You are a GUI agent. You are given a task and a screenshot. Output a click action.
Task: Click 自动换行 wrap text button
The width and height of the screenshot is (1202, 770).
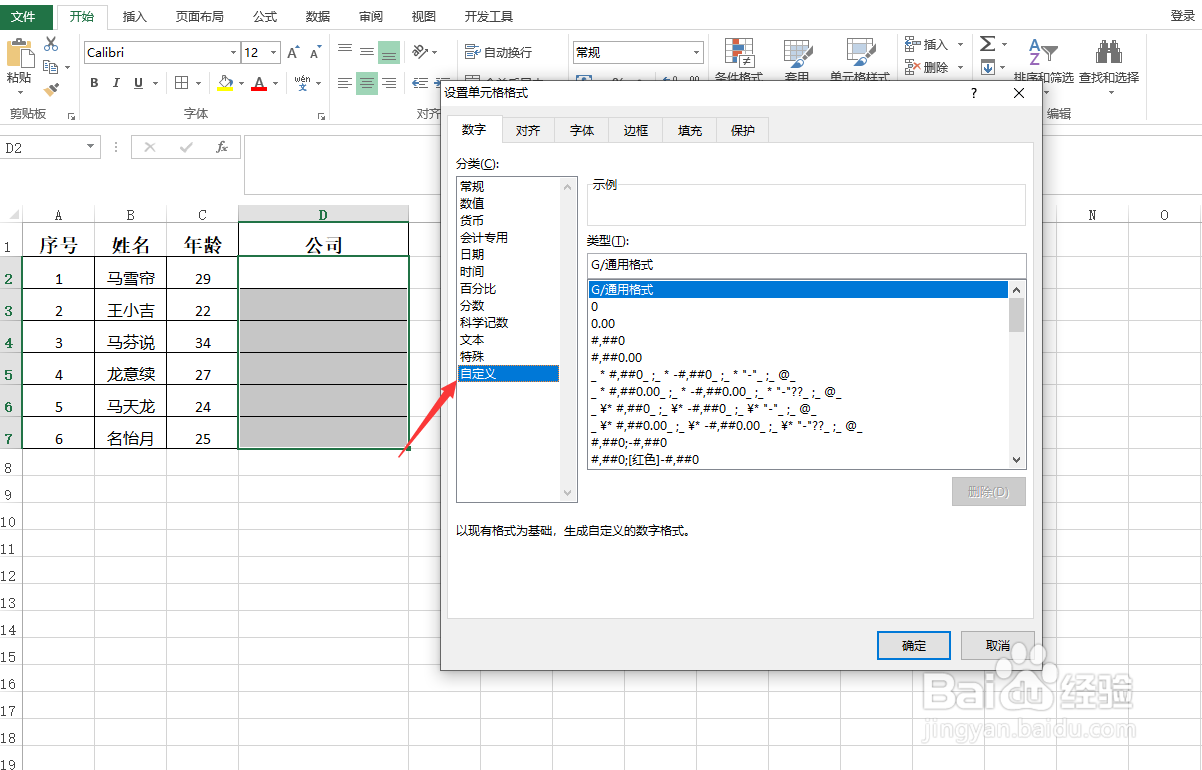(x=499, y=52)
